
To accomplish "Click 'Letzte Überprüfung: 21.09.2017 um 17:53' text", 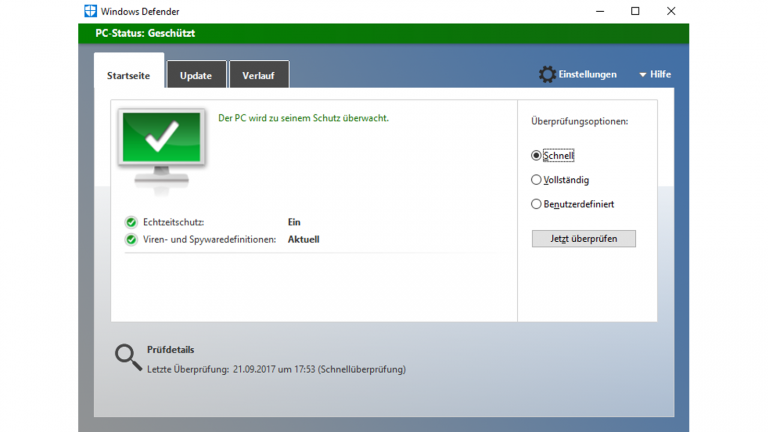I will 231,369.
